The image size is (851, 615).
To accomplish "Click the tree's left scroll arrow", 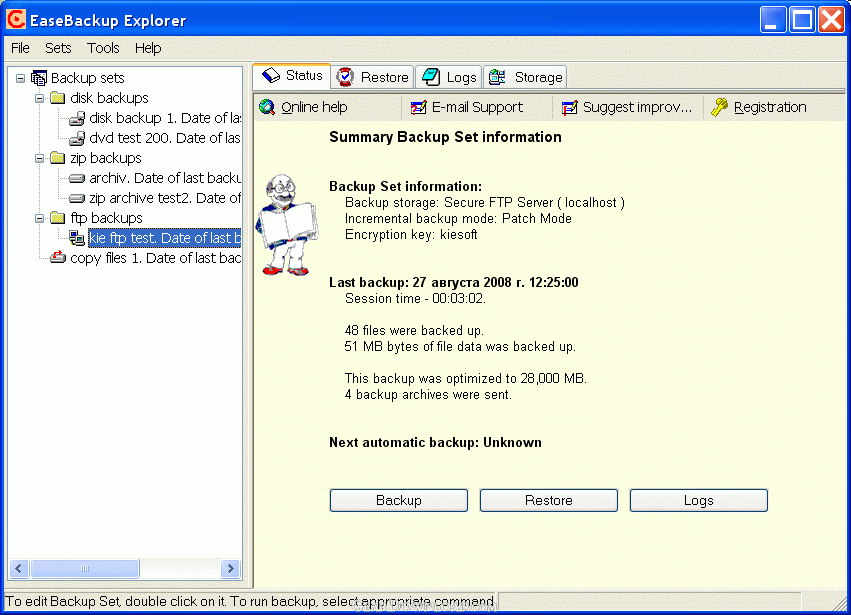I will [x=19, y=568].
